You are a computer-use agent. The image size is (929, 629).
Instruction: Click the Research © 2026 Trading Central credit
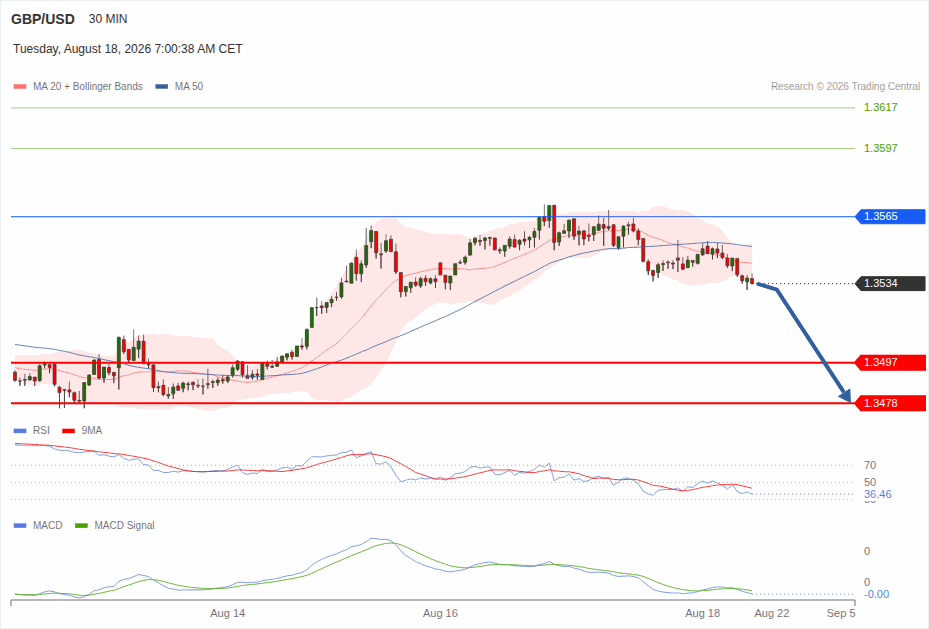coord(845,86)
